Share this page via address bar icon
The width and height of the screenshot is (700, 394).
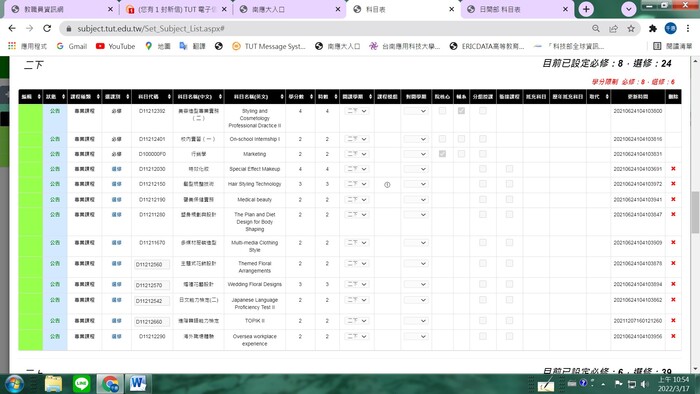(x=613, y=29)
